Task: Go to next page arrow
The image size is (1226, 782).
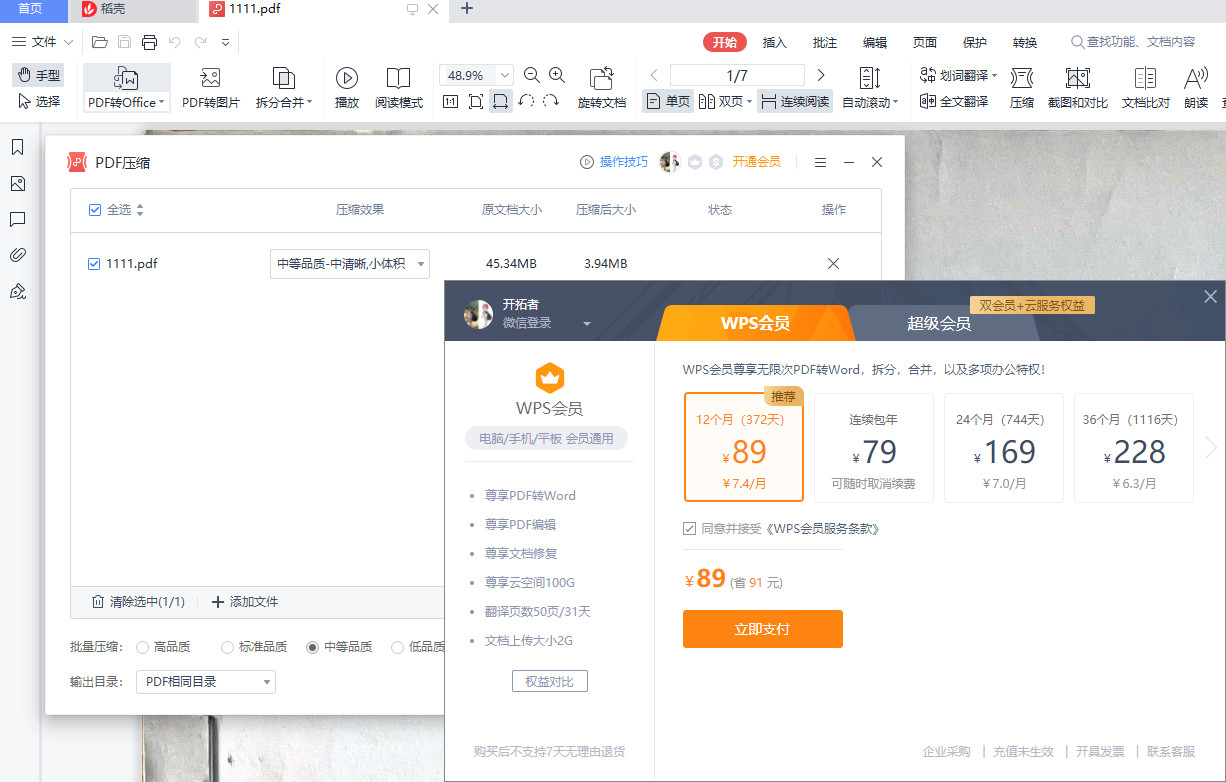Action: pyautogui.click(x=821, y=75)
